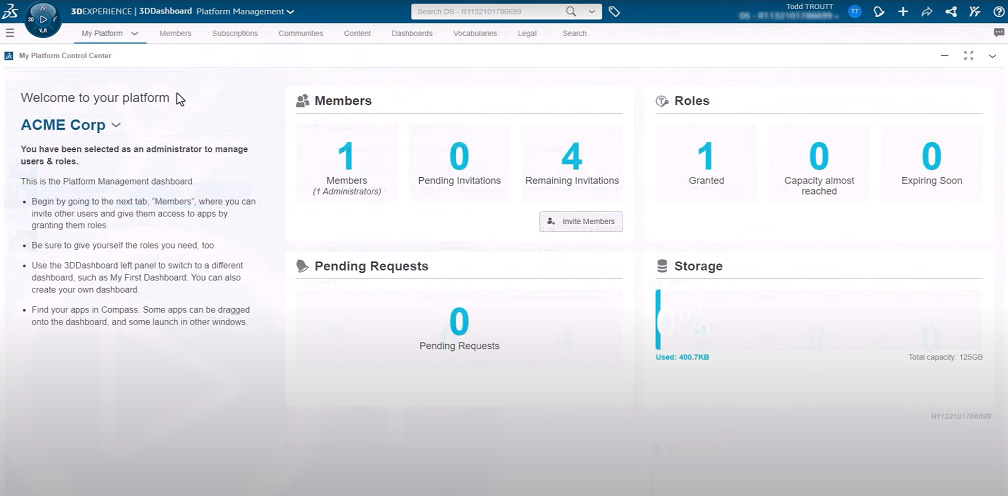
Task: Click the Welcome to your platform heading
Action: (x=95, y=98)
